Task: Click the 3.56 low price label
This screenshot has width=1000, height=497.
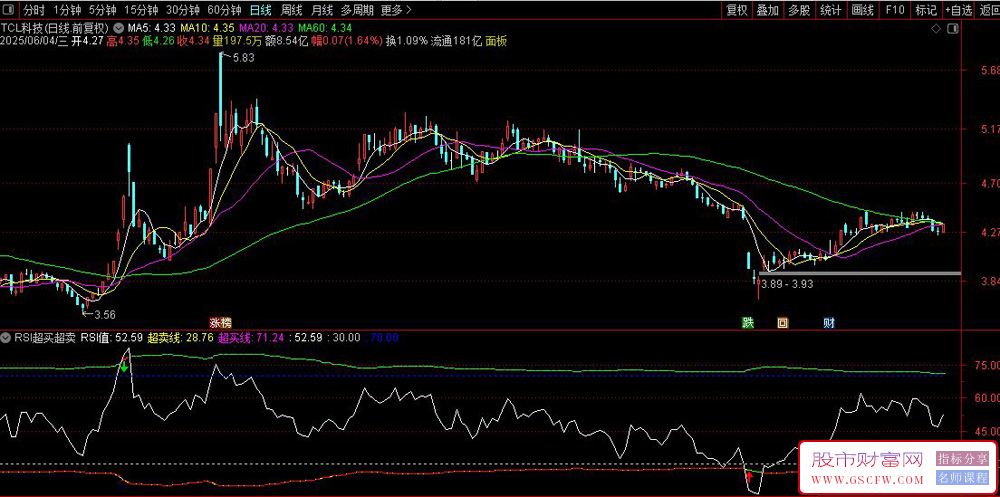Action: (x=105, y=315)
